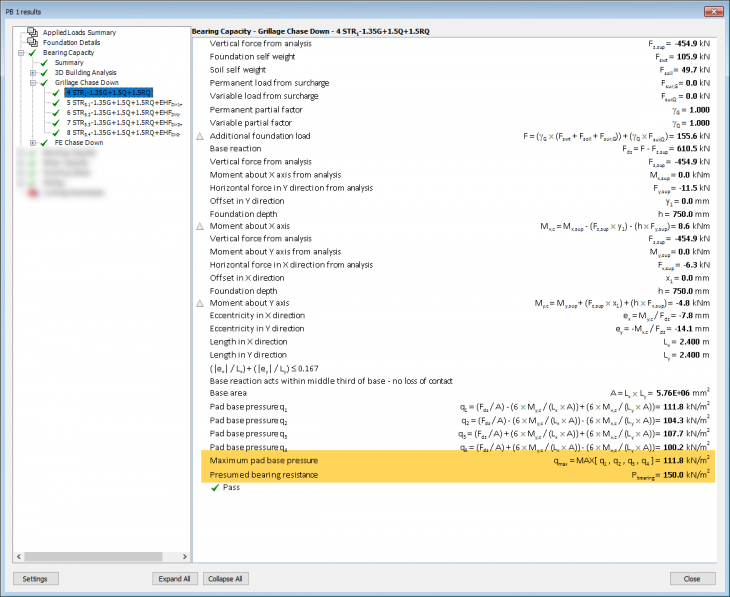Screen dimensions: 730x597
Task: Expand the 3D Building Analysis node
Action: click(x=33, y=73)
